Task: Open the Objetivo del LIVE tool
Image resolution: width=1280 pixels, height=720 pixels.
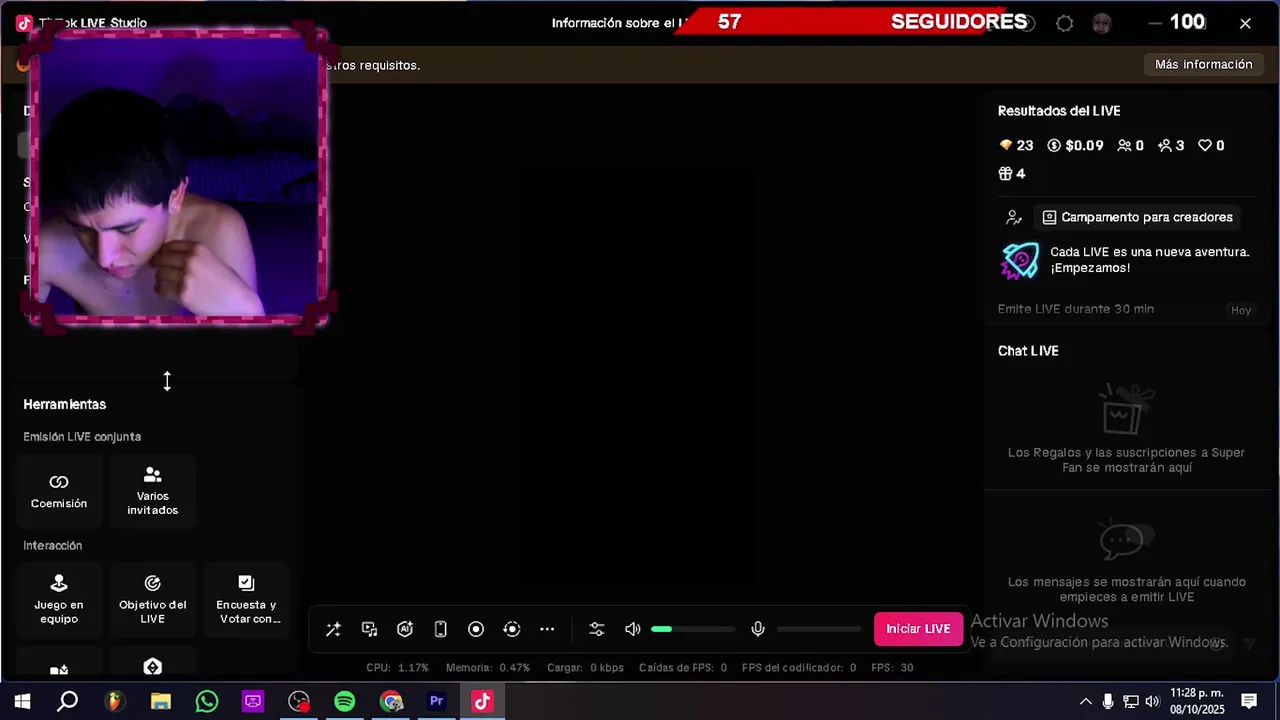Action: 152,599
